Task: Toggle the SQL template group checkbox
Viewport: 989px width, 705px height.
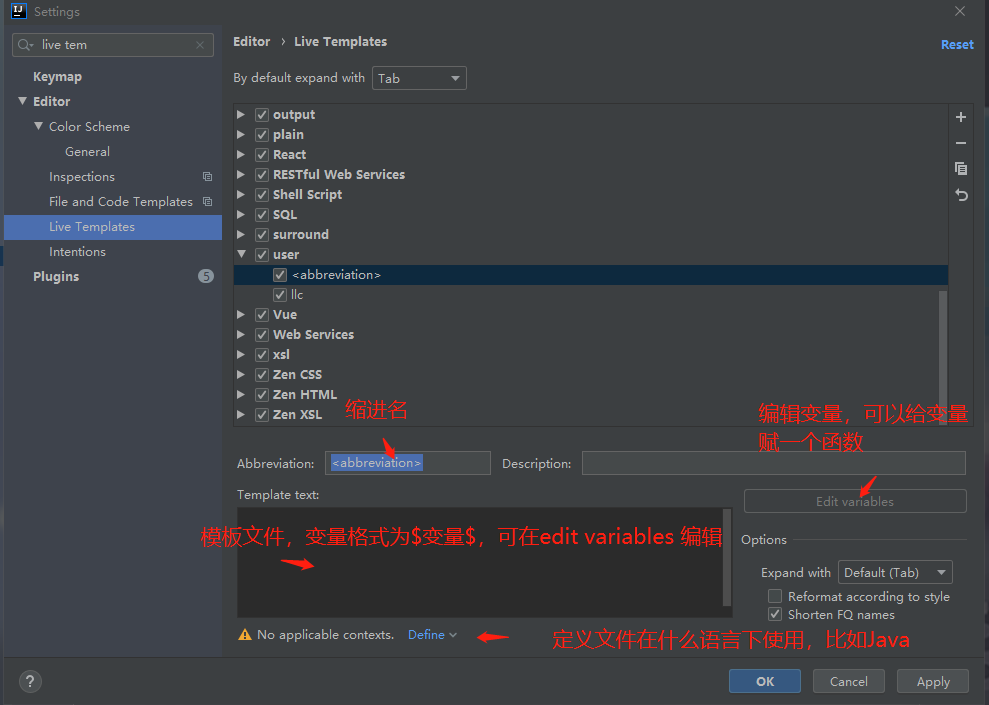Action: point(262,214)
